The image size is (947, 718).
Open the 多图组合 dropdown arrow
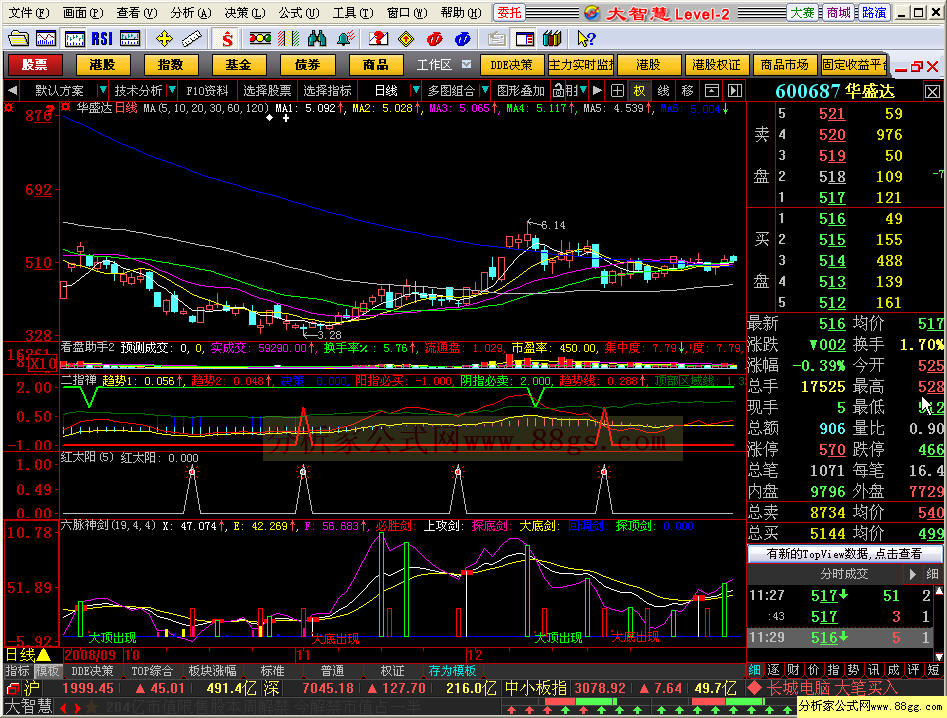click(x=484, y=91)
